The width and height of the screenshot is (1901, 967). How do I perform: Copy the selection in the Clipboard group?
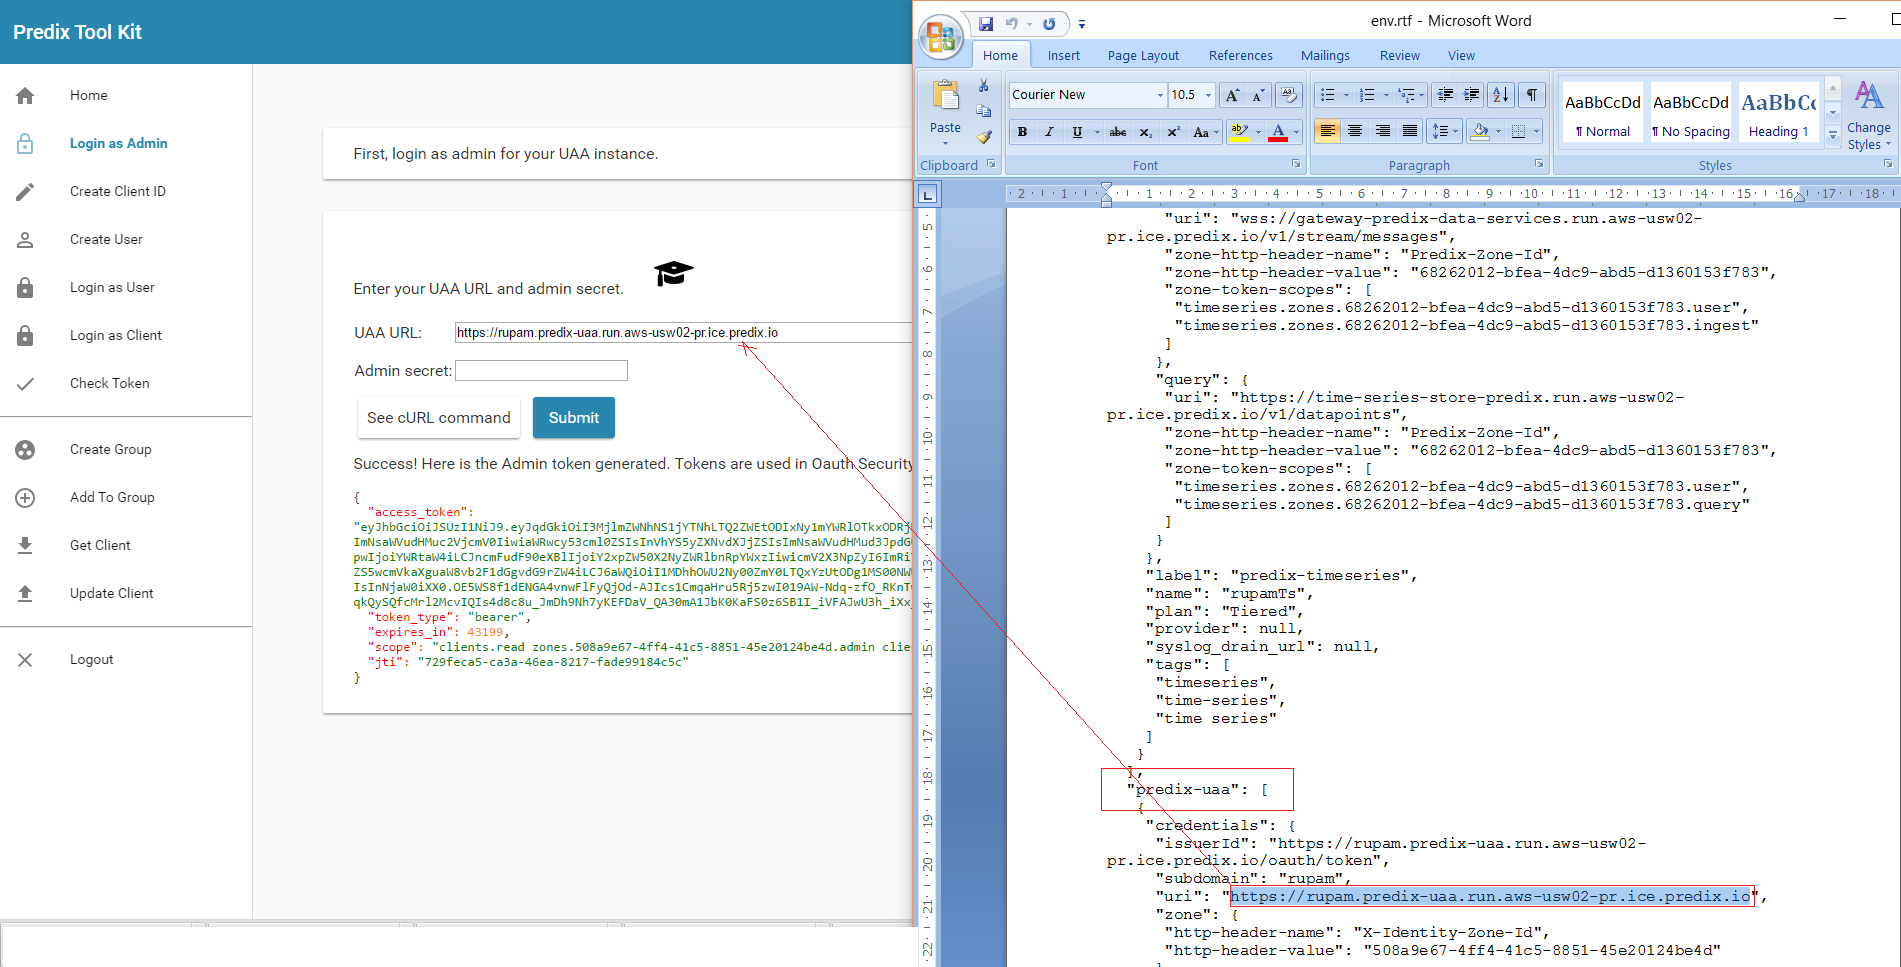[984, 111]
